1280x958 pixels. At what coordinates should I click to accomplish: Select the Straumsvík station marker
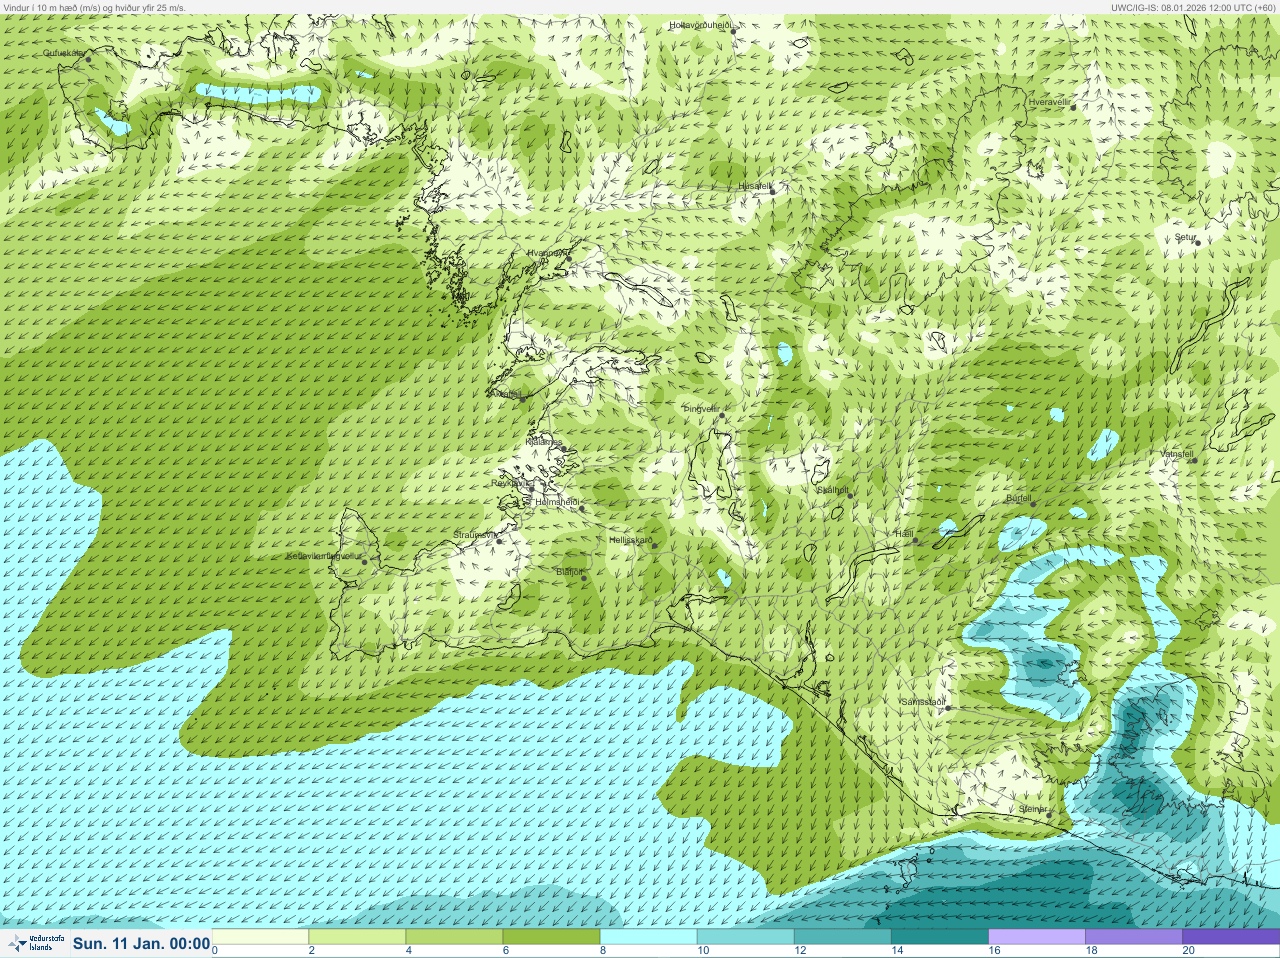pyautogui.click(x=500, y=541)
